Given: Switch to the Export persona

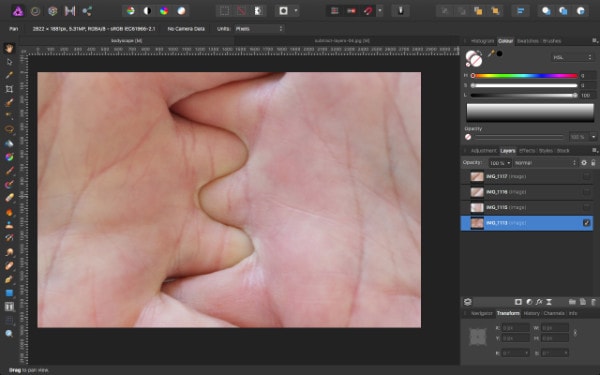Looking at the screenshot, I should point(87,11).
